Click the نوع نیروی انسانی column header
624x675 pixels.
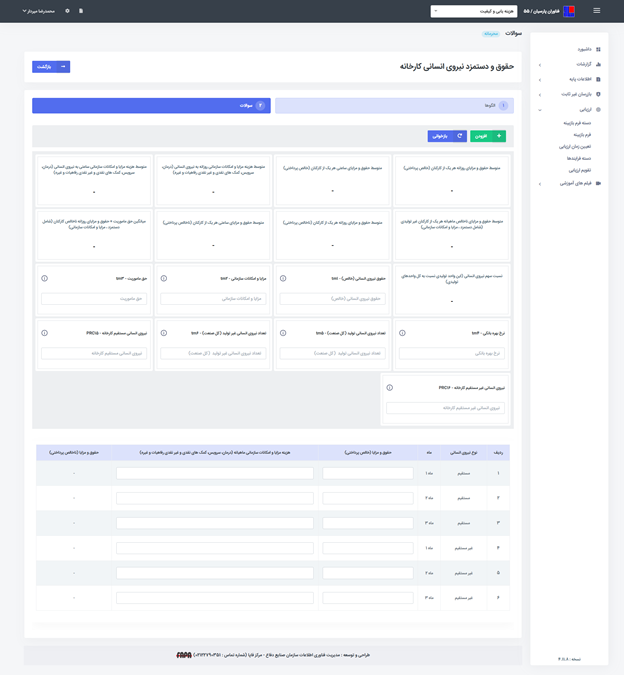click(x=463, y=453)
